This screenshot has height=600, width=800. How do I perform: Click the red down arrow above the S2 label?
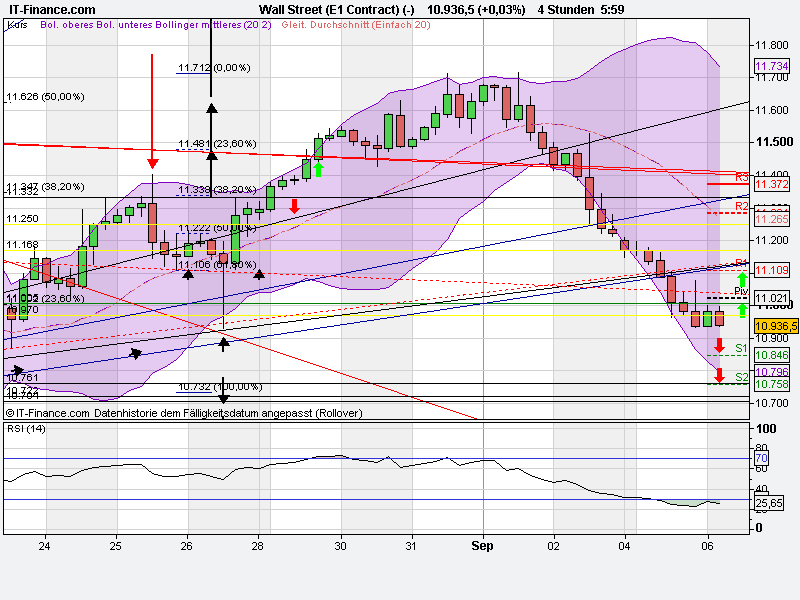[720, 375]
